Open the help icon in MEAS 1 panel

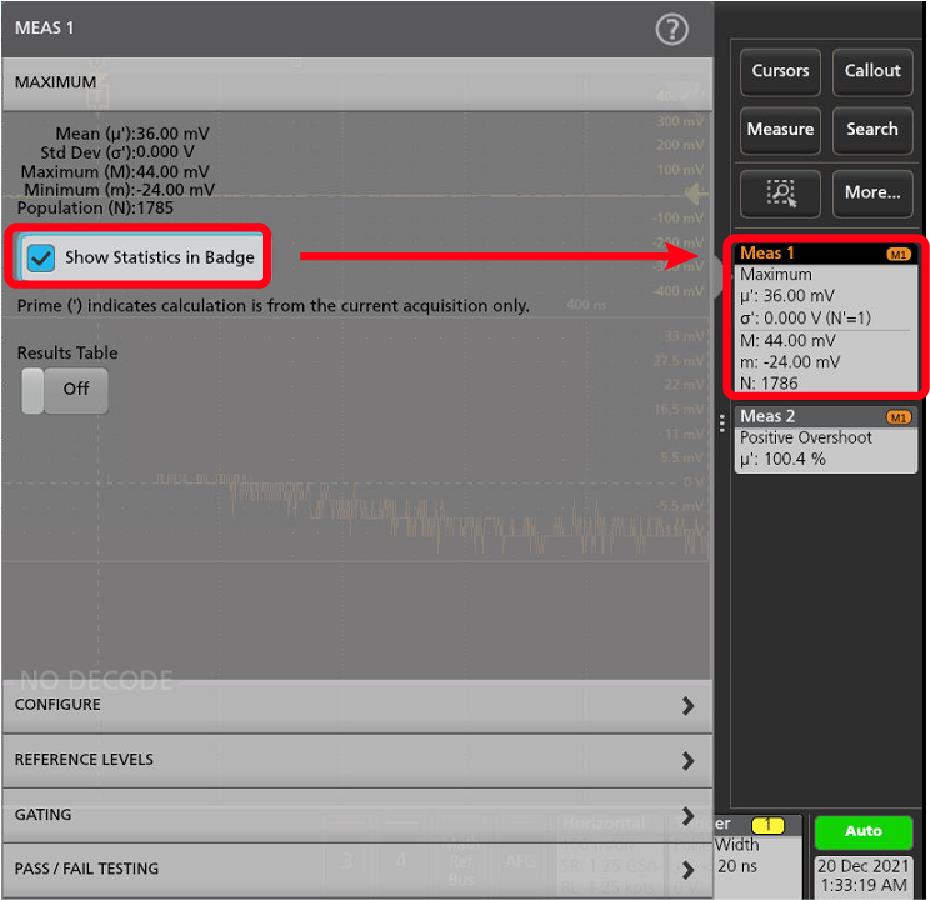(x=672, y=30)
